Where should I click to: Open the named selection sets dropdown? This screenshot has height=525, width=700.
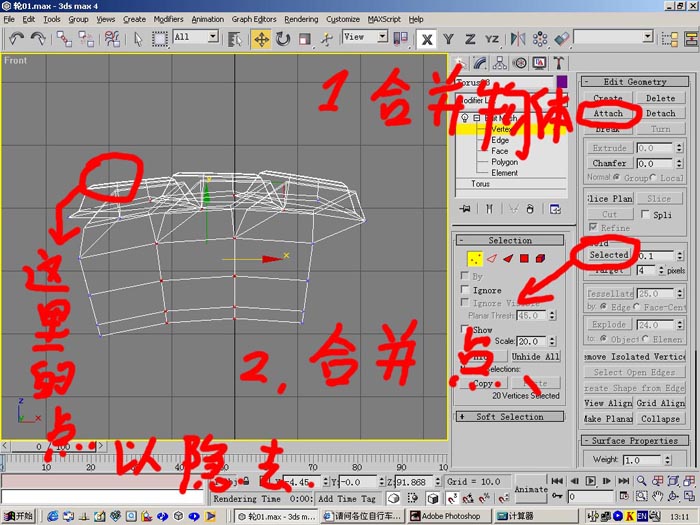(x=648, y=36)
